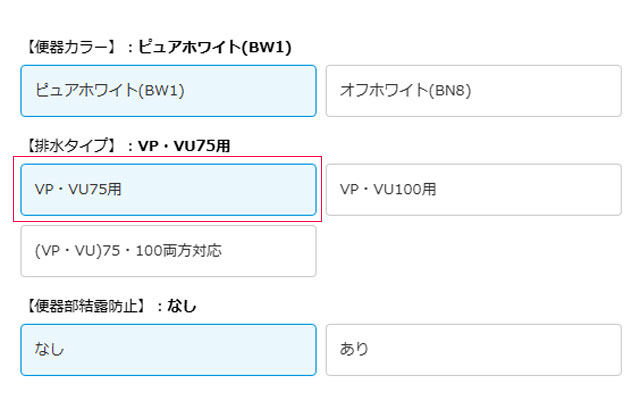Choose the VP・VU100用 drain type
640x401 pixels.
473,189
